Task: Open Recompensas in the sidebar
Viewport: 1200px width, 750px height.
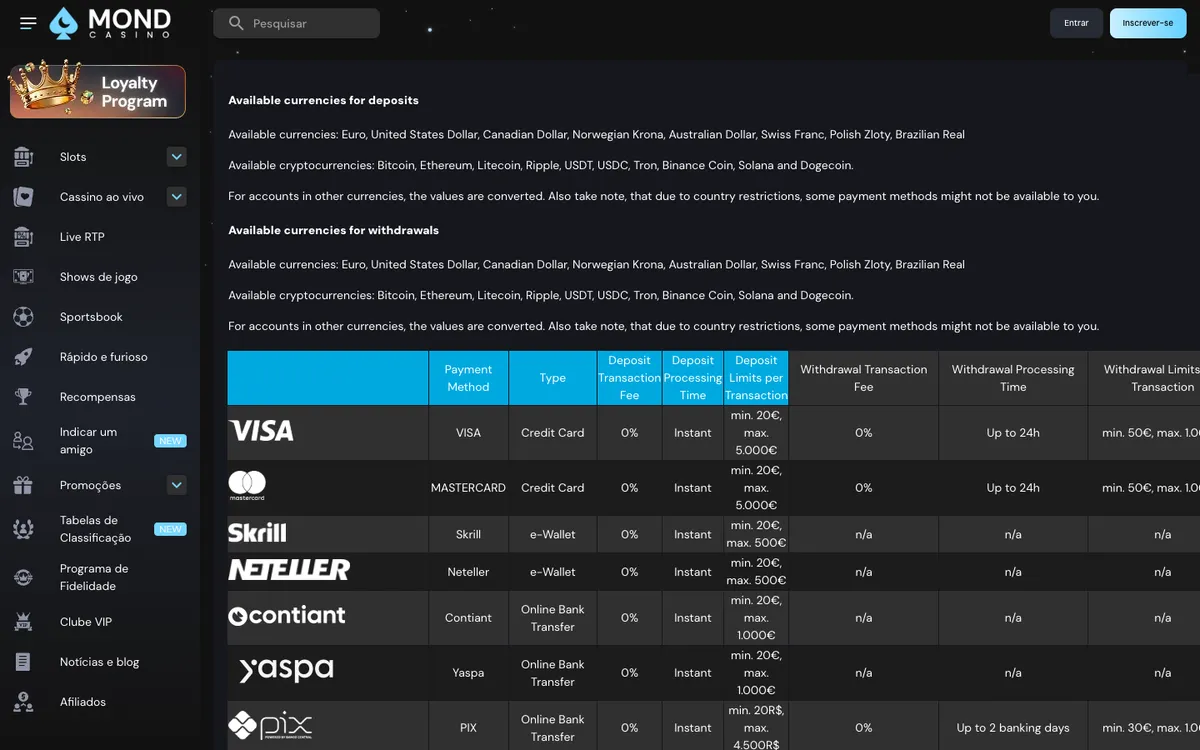Action: [97, 397]
